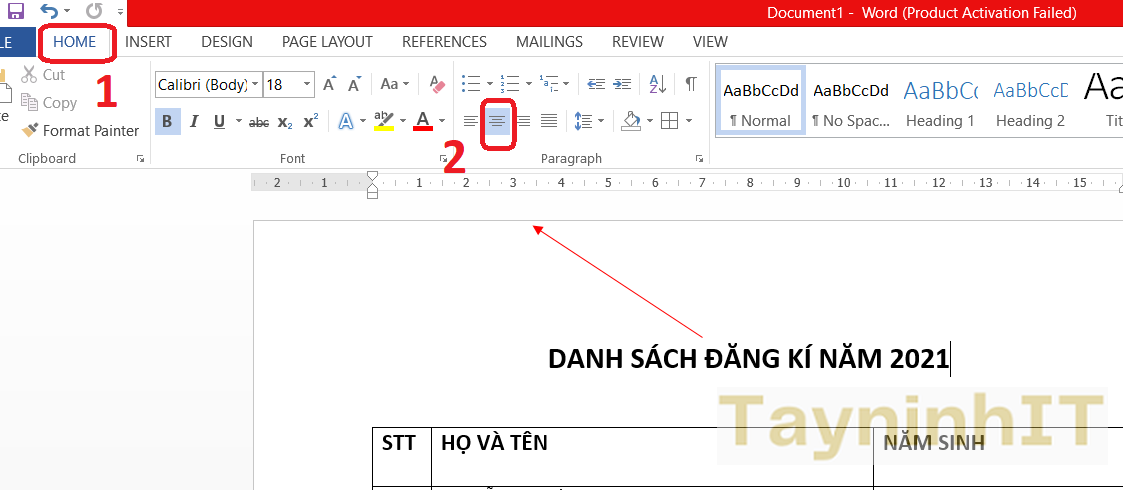Open the font size dropdown

tap(307, 85)
